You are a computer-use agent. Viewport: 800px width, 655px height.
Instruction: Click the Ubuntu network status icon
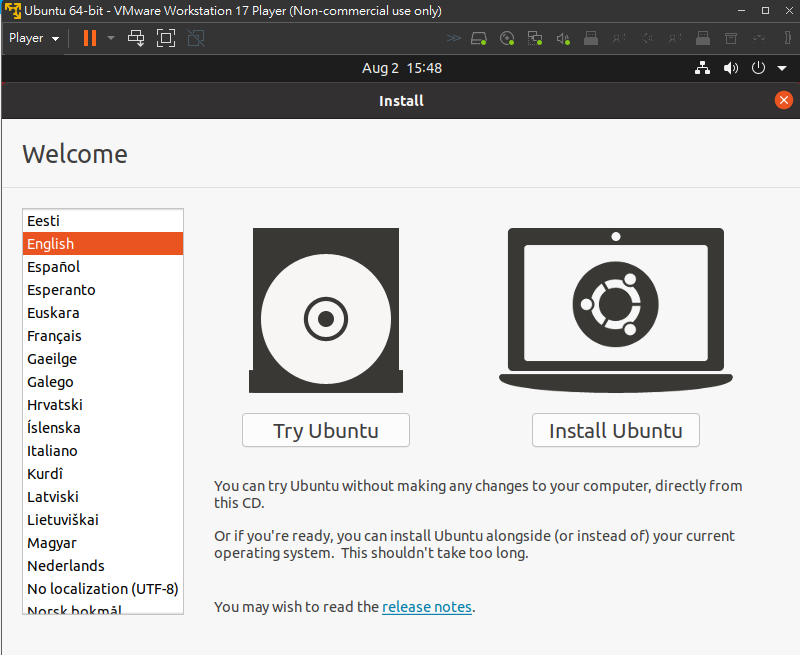[703, 68]
